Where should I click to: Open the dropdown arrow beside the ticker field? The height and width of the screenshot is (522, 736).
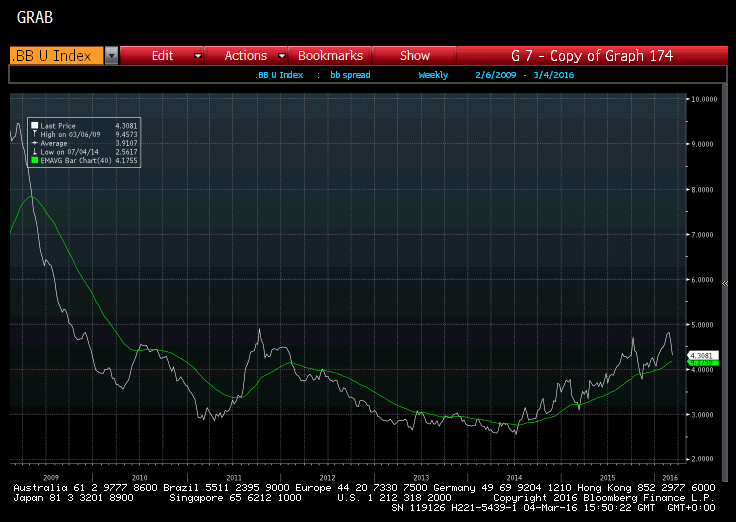111,56
